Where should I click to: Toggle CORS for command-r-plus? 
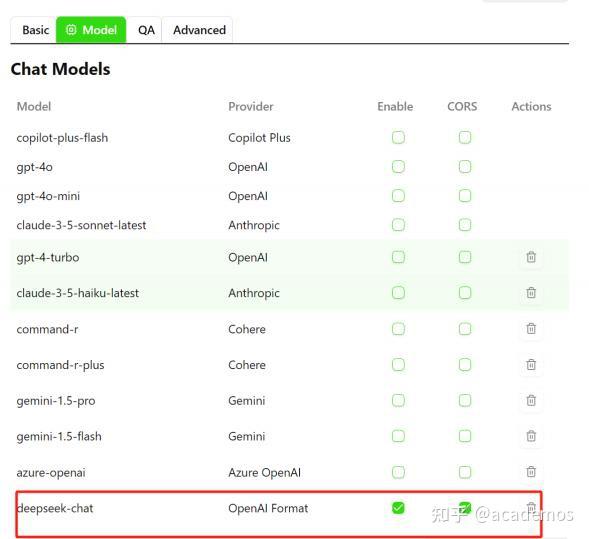tap(465, 365)
